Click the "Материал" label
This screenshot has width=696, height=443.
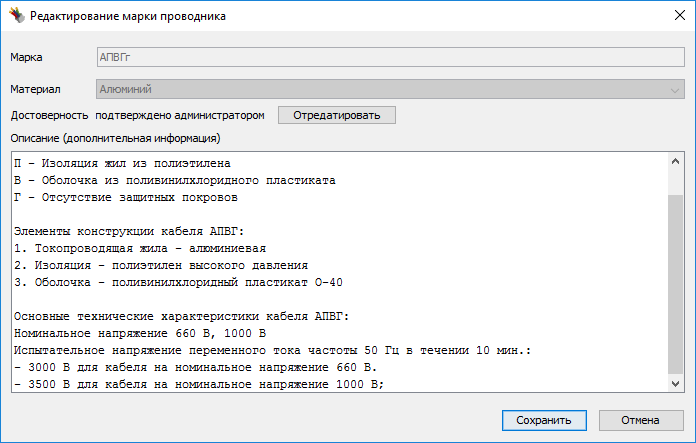pyautogui.click(x=36, y=89)
